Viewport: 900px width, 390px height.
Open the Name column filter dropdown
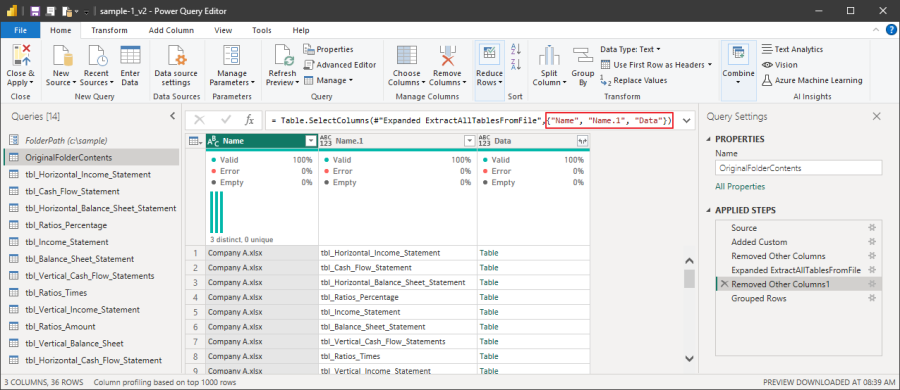coord(311,141)
